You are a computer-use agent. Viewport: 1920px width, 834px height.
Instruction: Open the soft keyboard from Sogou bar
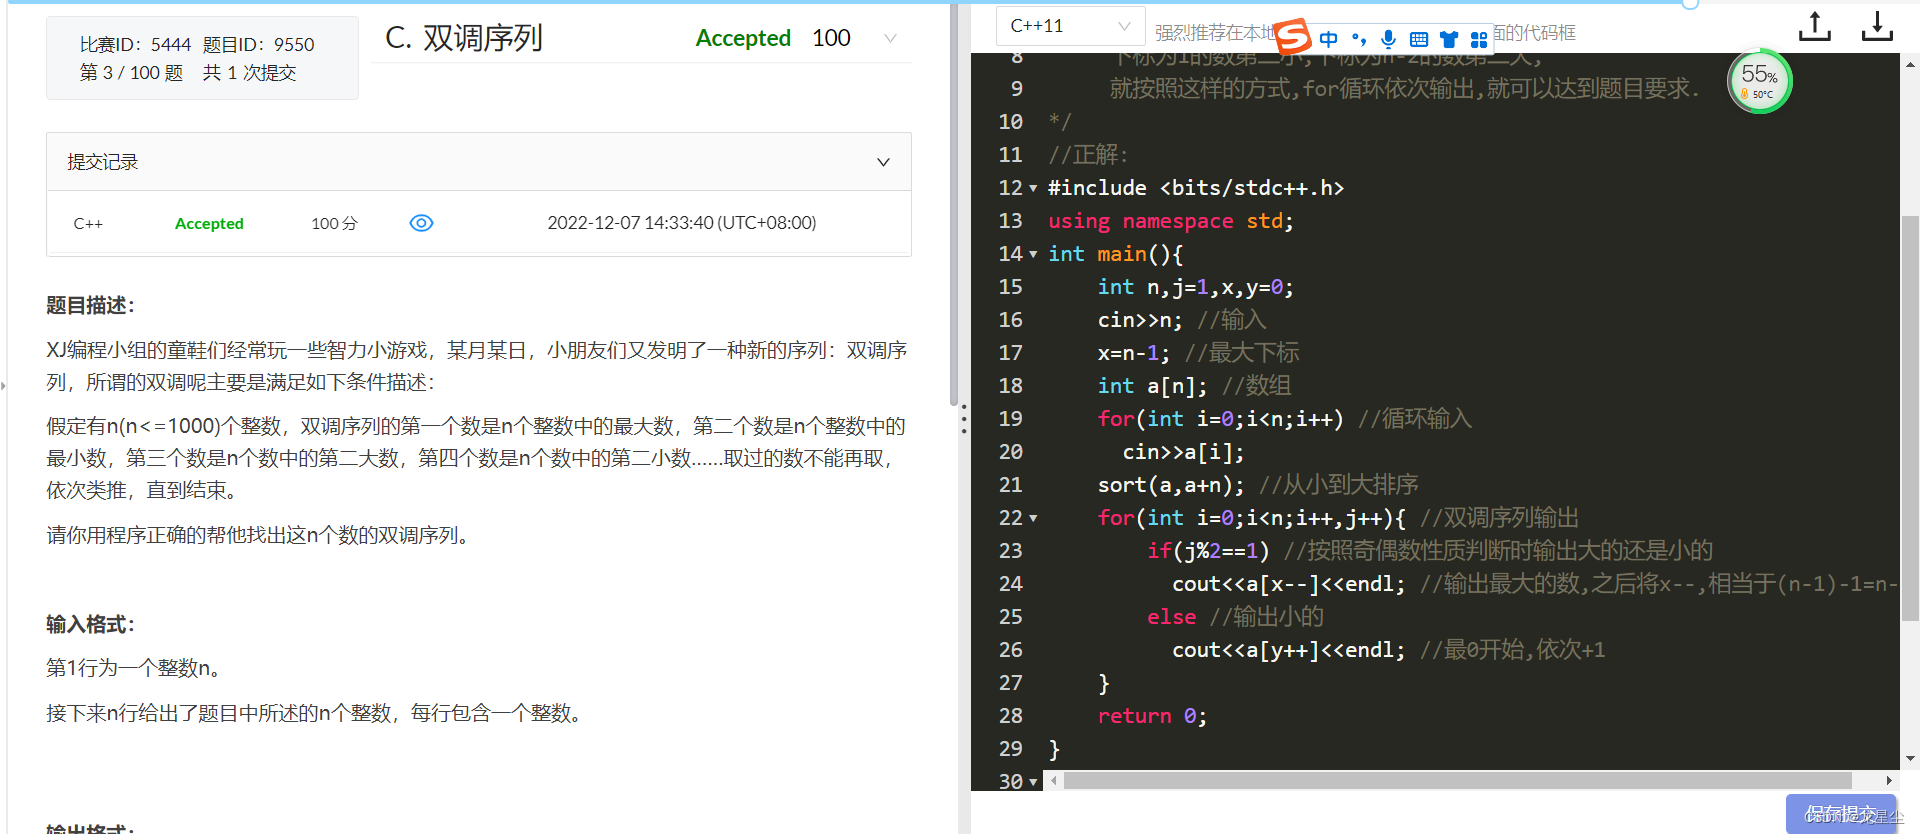[x=1418, y=39]
